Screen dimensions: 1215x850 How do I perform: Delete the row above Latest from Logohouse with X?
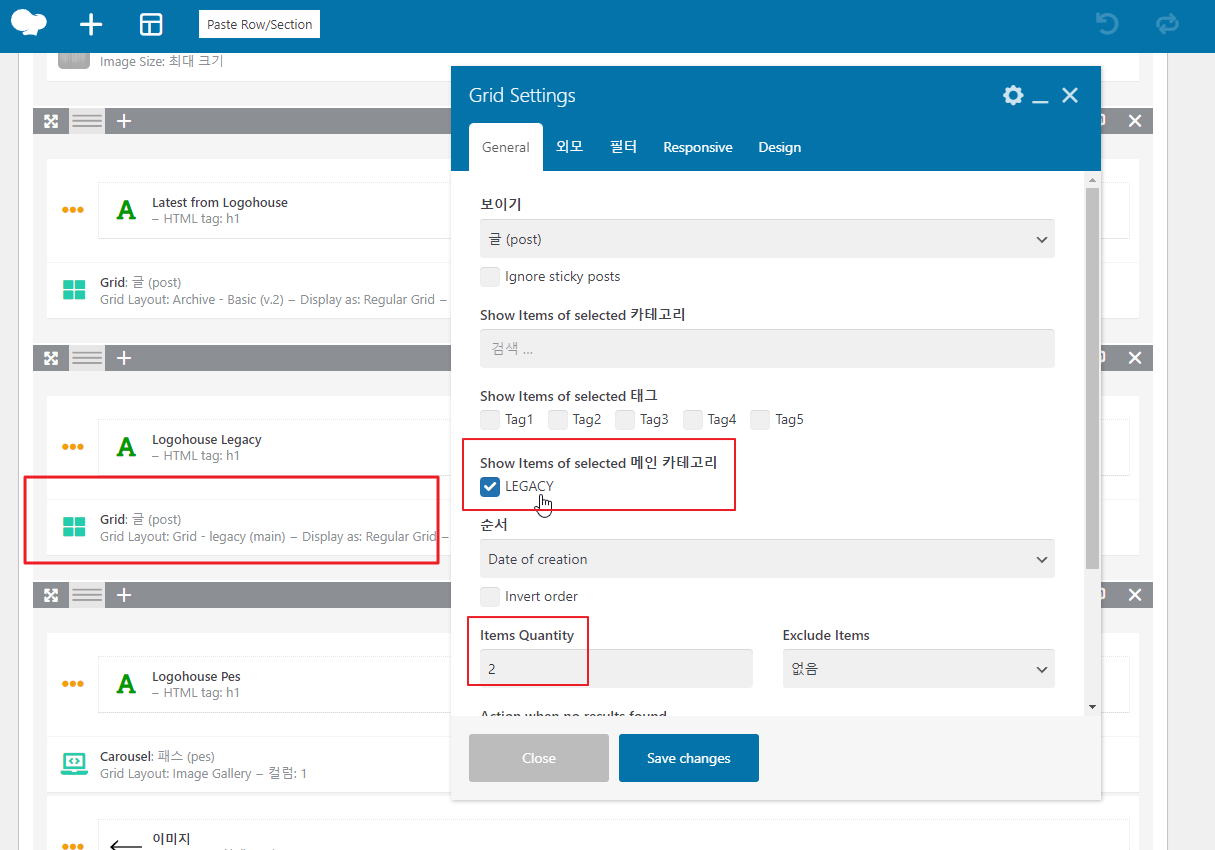click(1135, 121)
